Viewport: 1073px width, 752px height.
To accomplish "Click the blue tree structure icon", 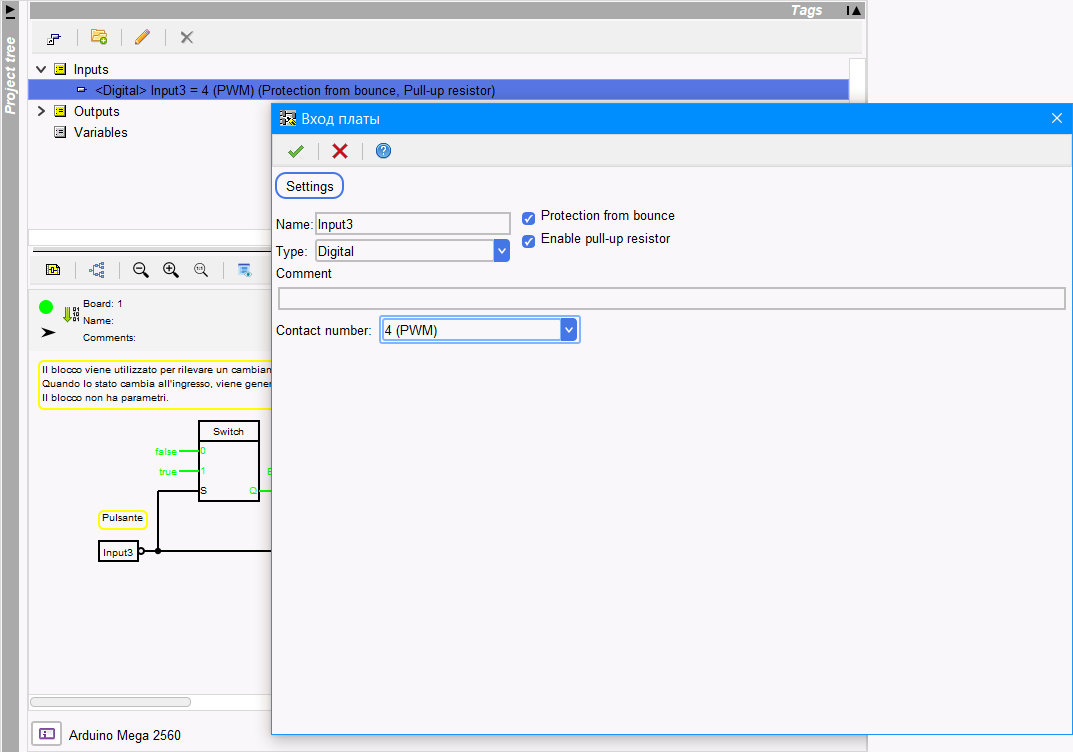I will (x=97, y=270).
